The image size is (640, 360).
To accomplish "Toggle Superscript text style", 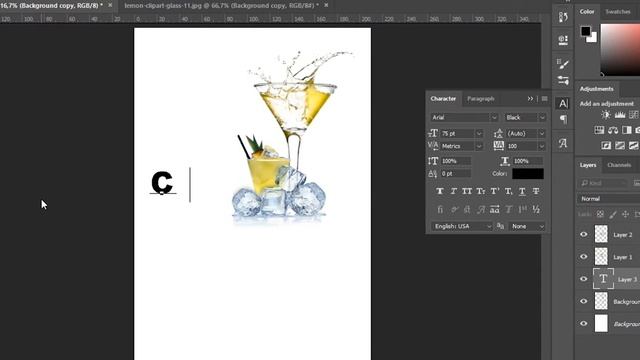I will (x=495, y=191).
